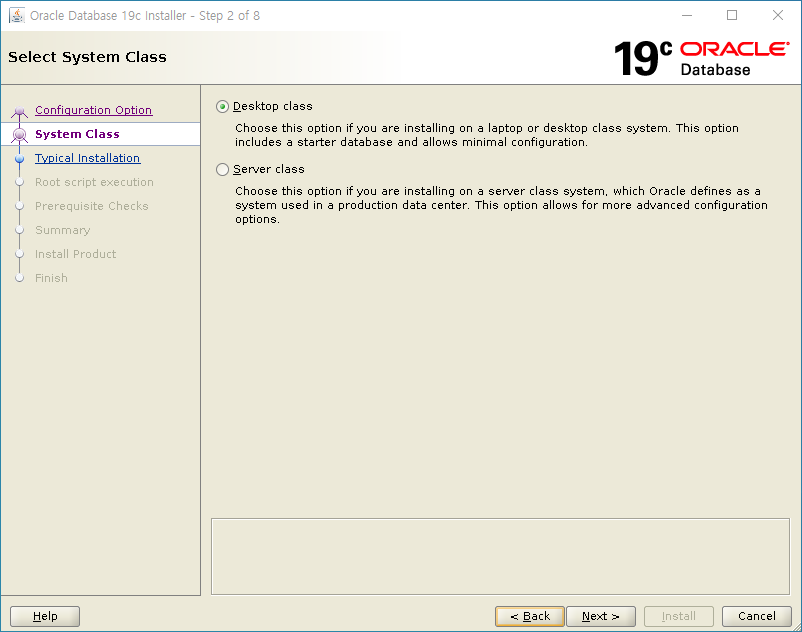The image size is (802, 632).
Task: Open the Configuration Option step link
Action: coord(94,110)
